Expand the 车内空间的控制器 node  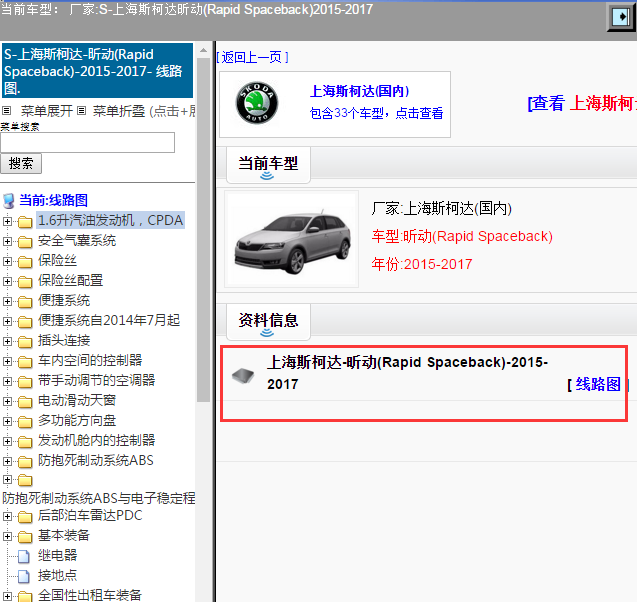[7, 361]
